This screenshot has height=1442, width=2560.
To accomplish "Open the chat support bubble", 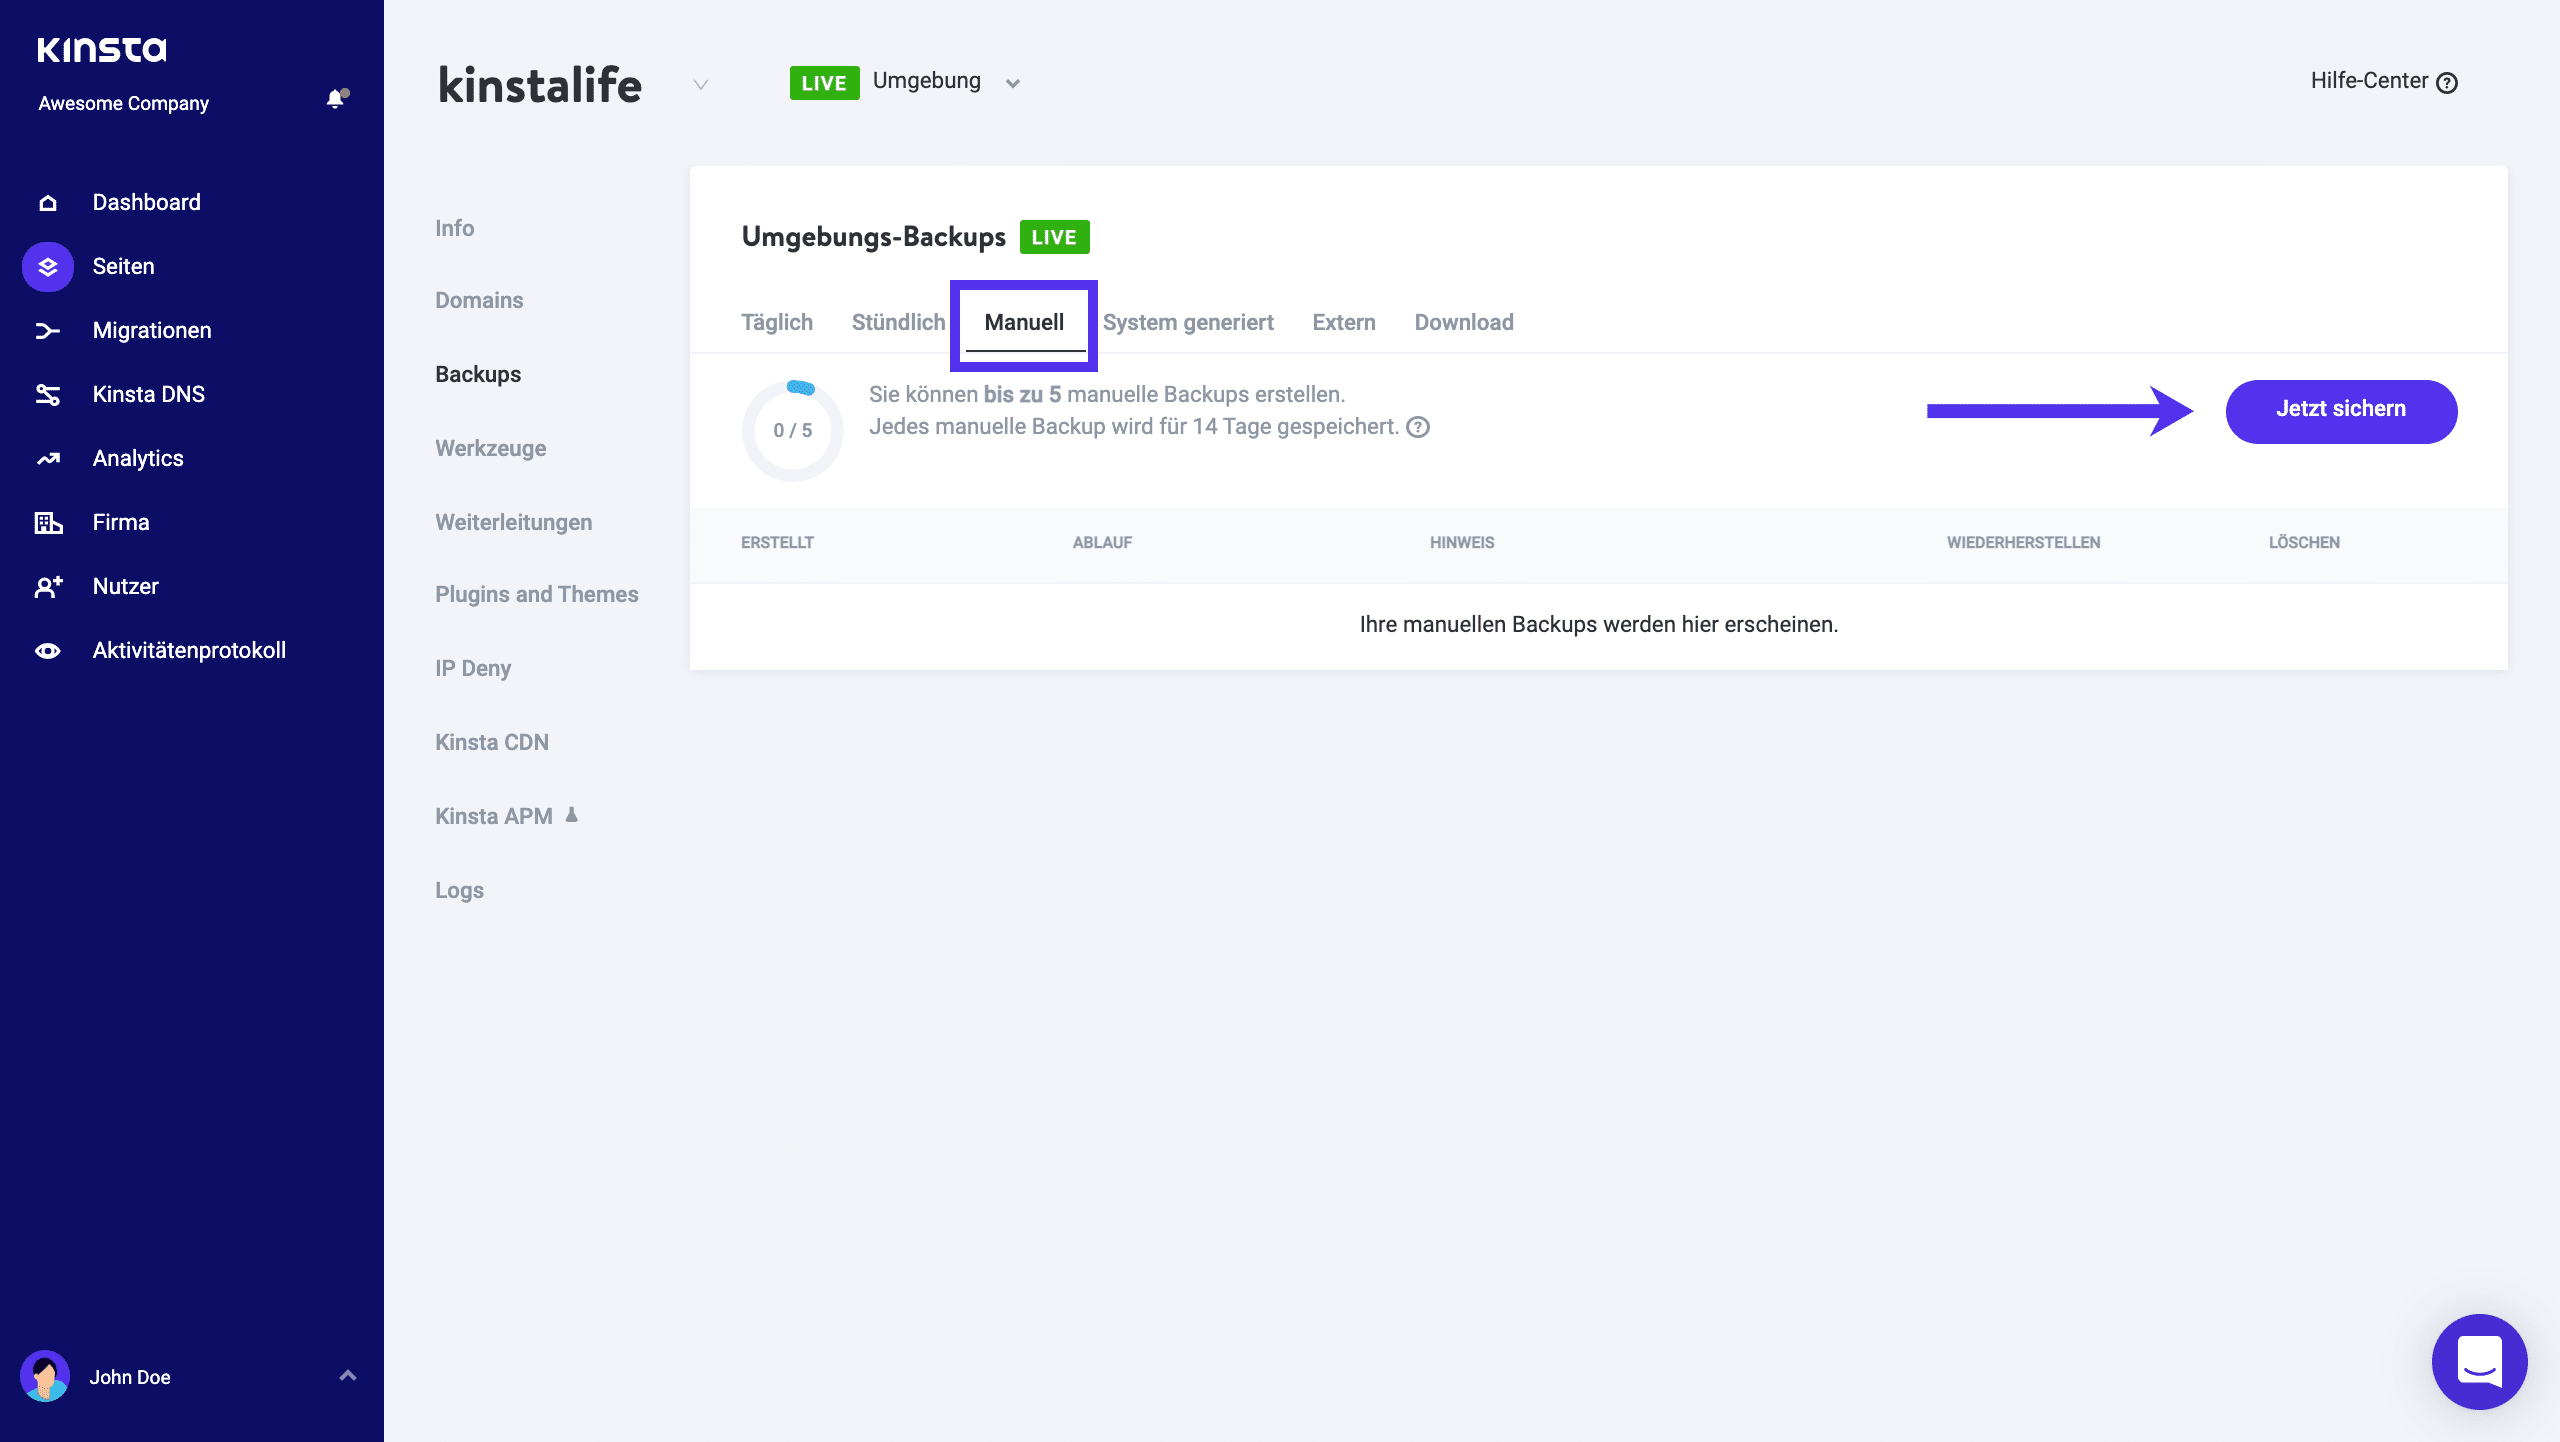I will (x=2479, y=1361).
